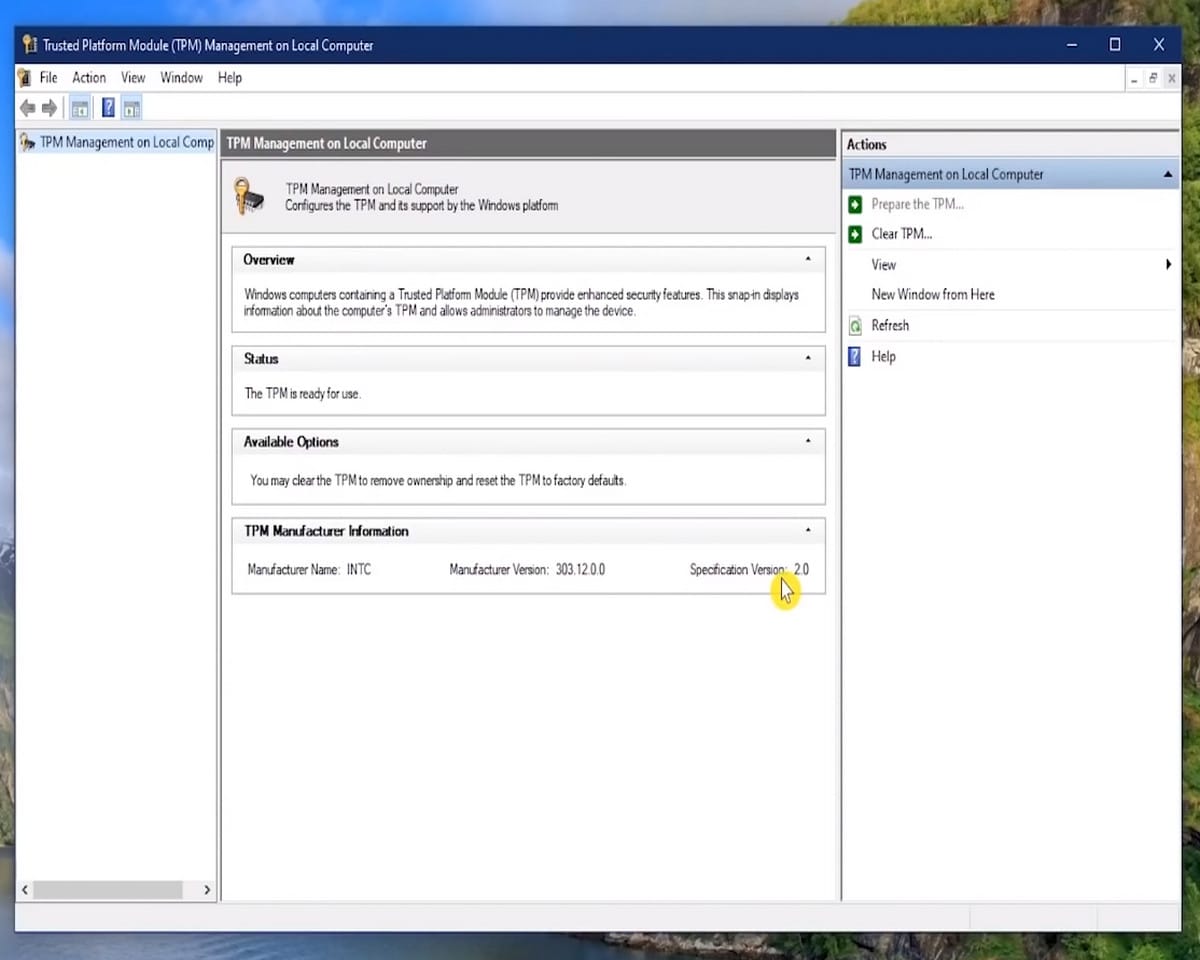Viewport: 1200px width, 960px height.
Task: Click the 'You may clear the TPM' text
Action: [x=438, y=481]
